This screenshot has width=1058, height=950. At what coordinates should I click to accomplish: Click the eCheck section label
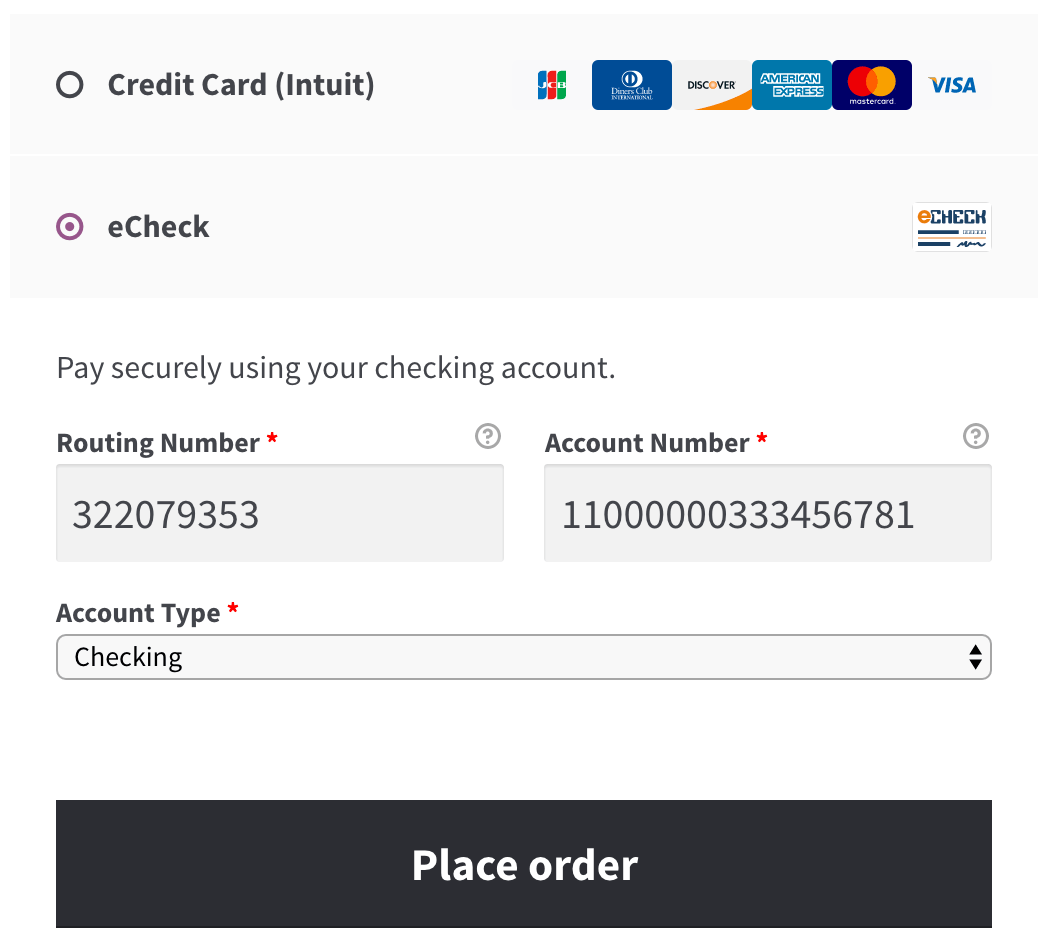click(158, 227)
